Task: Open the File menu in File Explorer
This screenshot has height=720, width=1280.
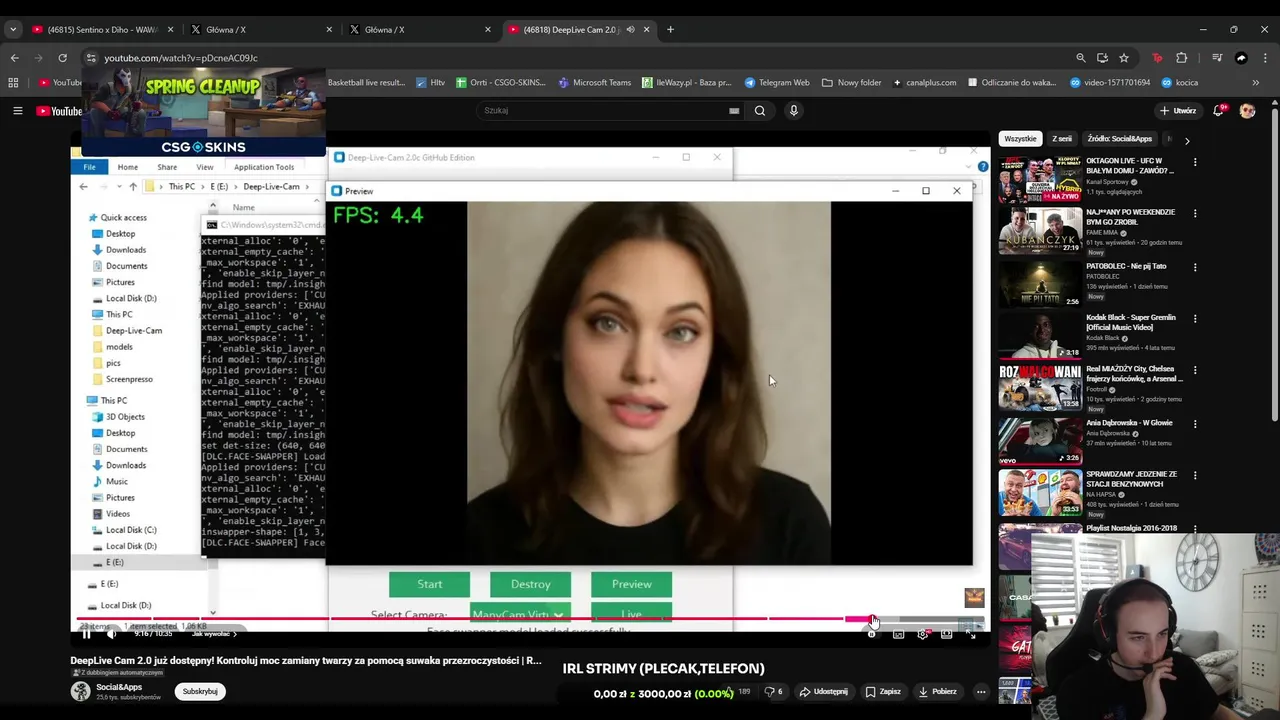Action: click(x=89, y=167)
